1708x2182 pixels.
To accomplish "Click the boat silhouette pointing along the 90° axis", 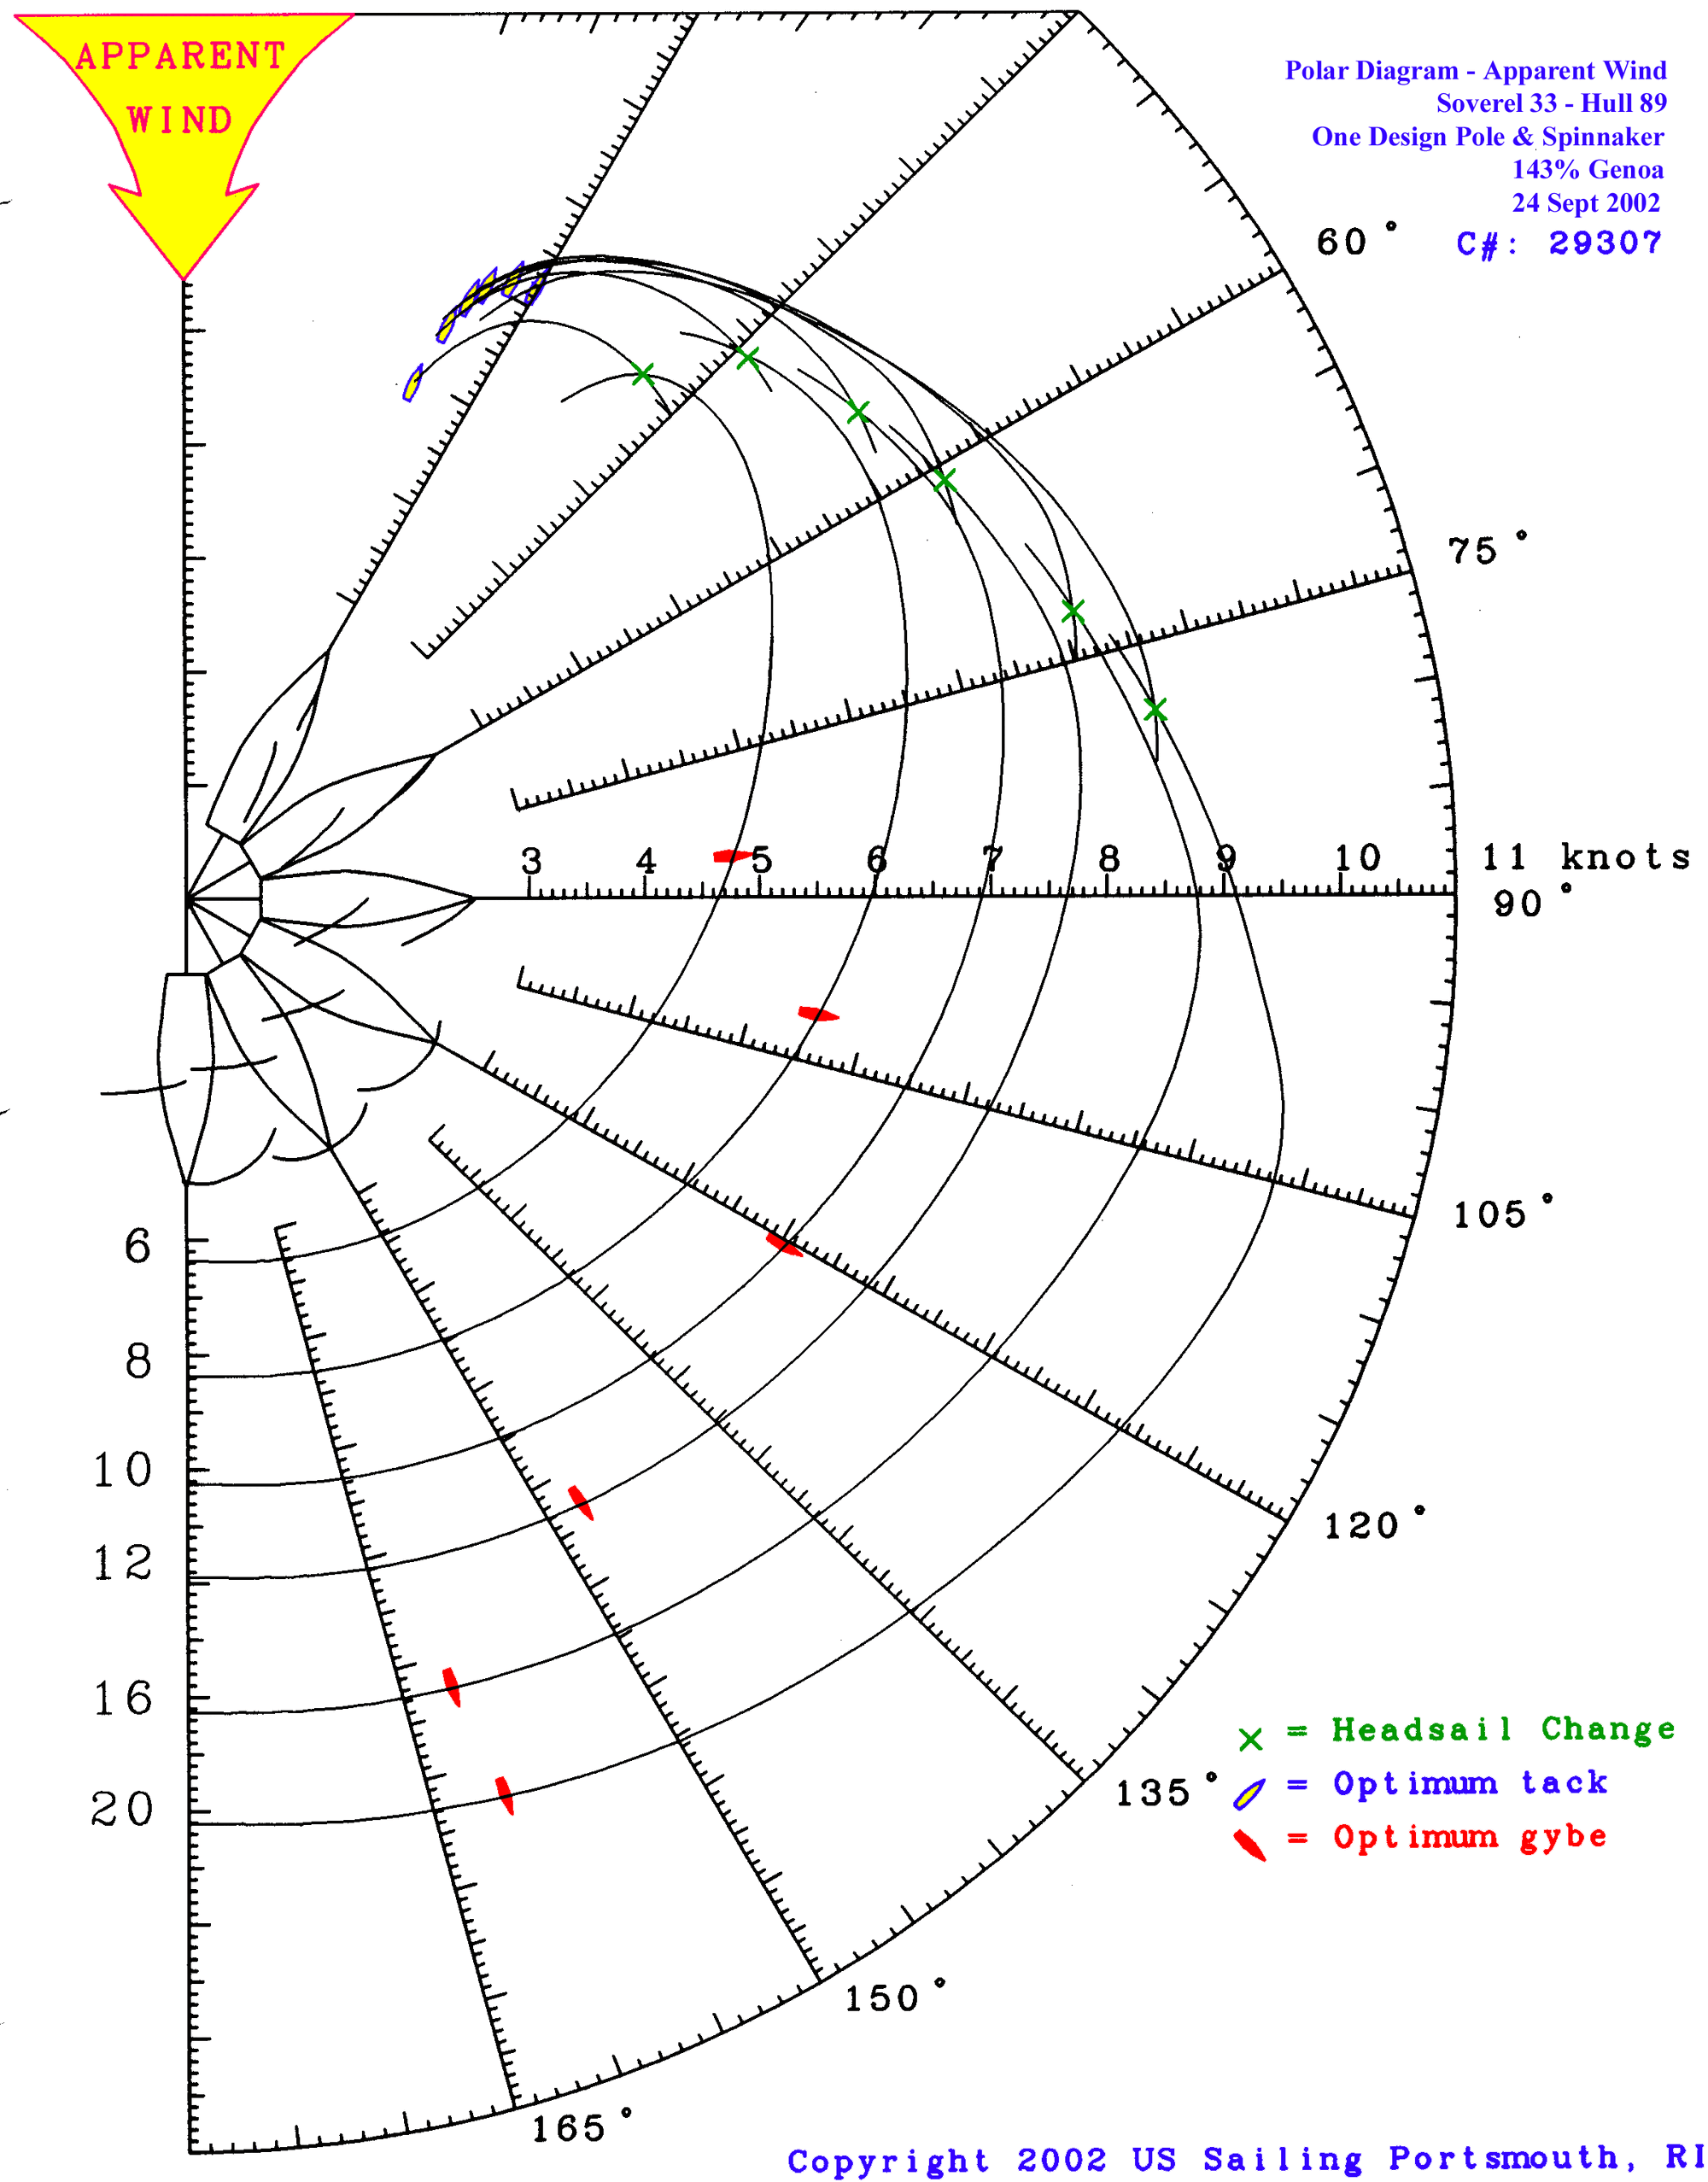I will (367, 898).
